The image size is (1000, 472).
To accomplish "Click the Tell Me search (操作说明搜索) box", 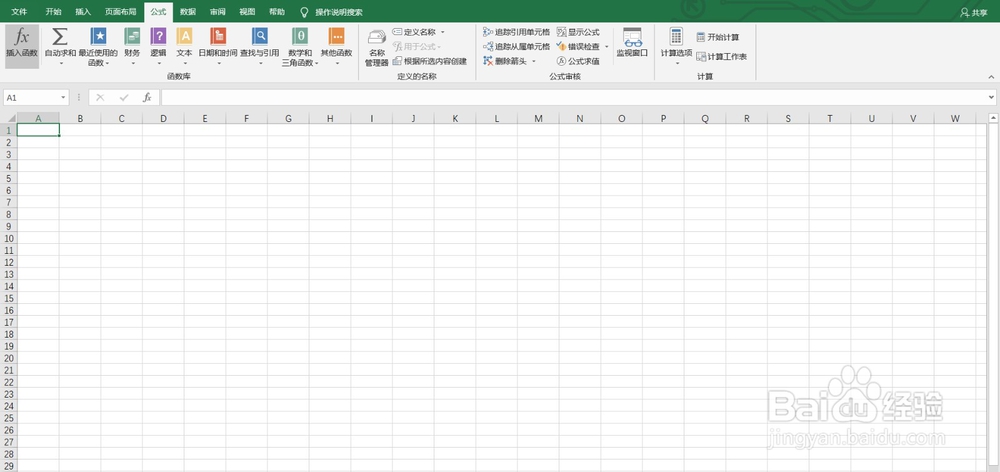I will click(x=332, y=12).
